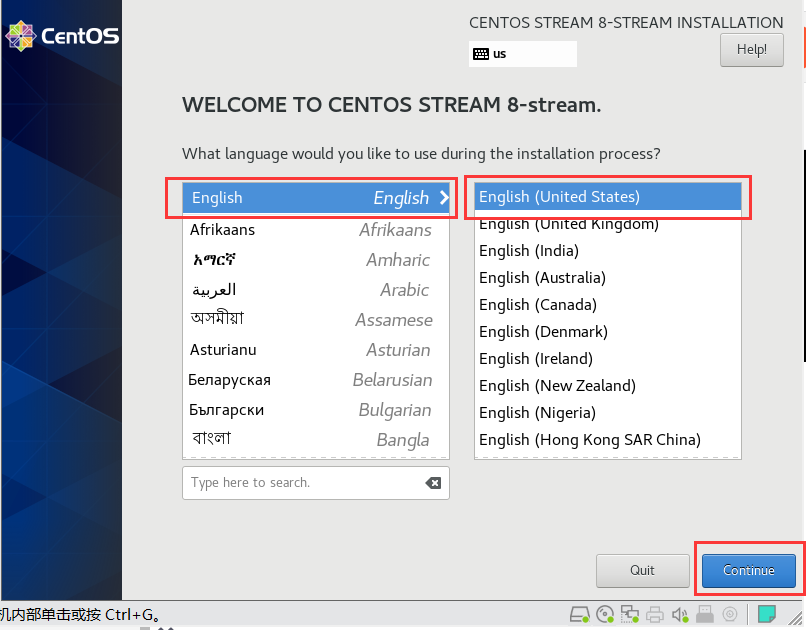Image resolution: width=806 pixels, height=630 pixels.
Task: Select English in the language list
Action: click(x=316, y=198)
